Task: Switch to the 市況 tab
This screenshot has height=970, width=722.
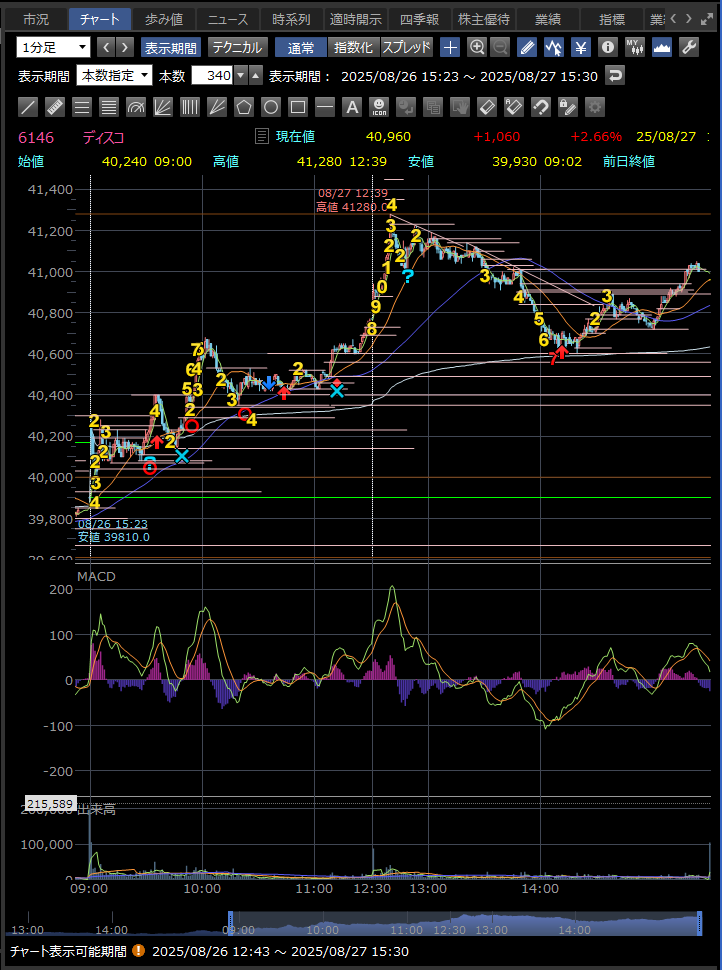Action: [37, 19]
